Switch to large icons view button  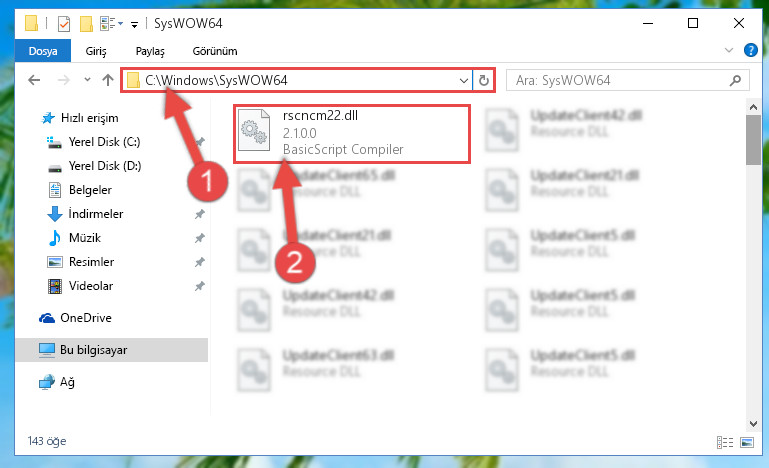coord(746,442)
